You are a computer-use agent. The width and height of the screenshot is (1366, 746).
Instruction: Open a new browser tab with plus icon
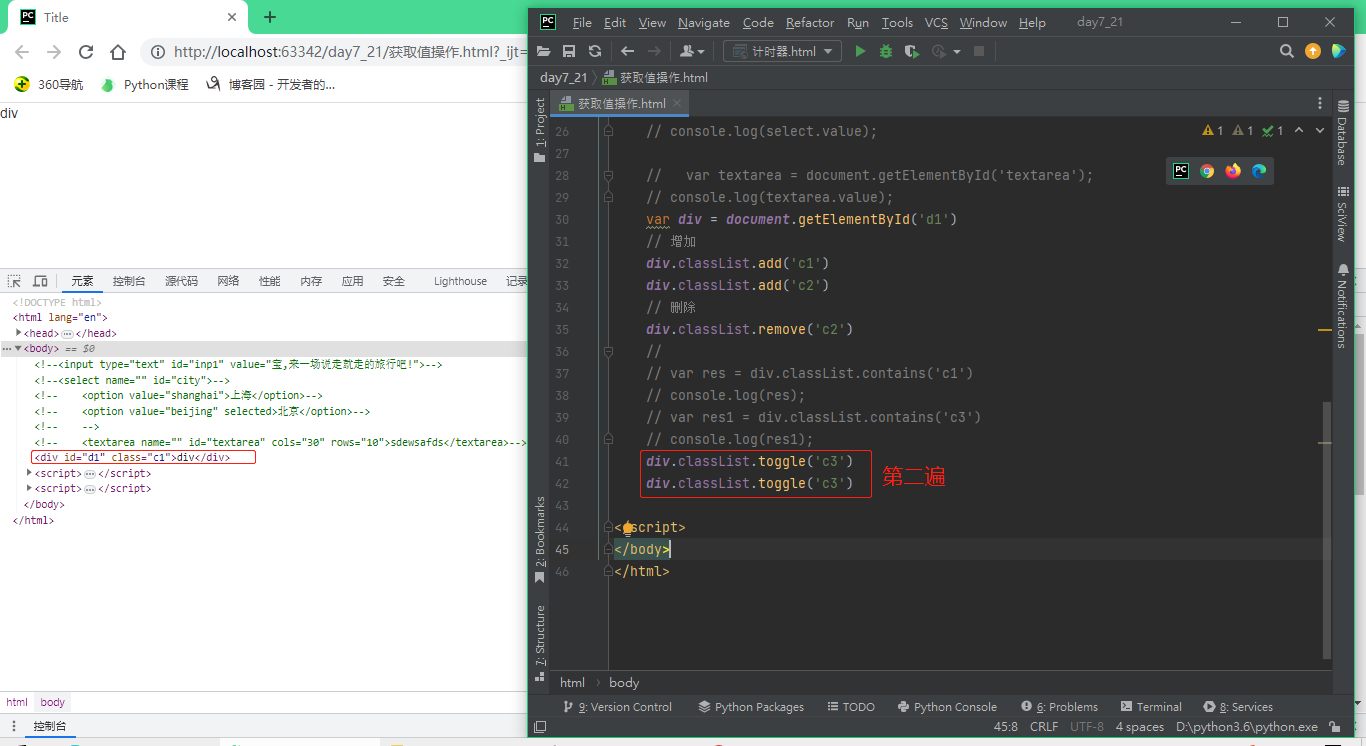[270, 17]
